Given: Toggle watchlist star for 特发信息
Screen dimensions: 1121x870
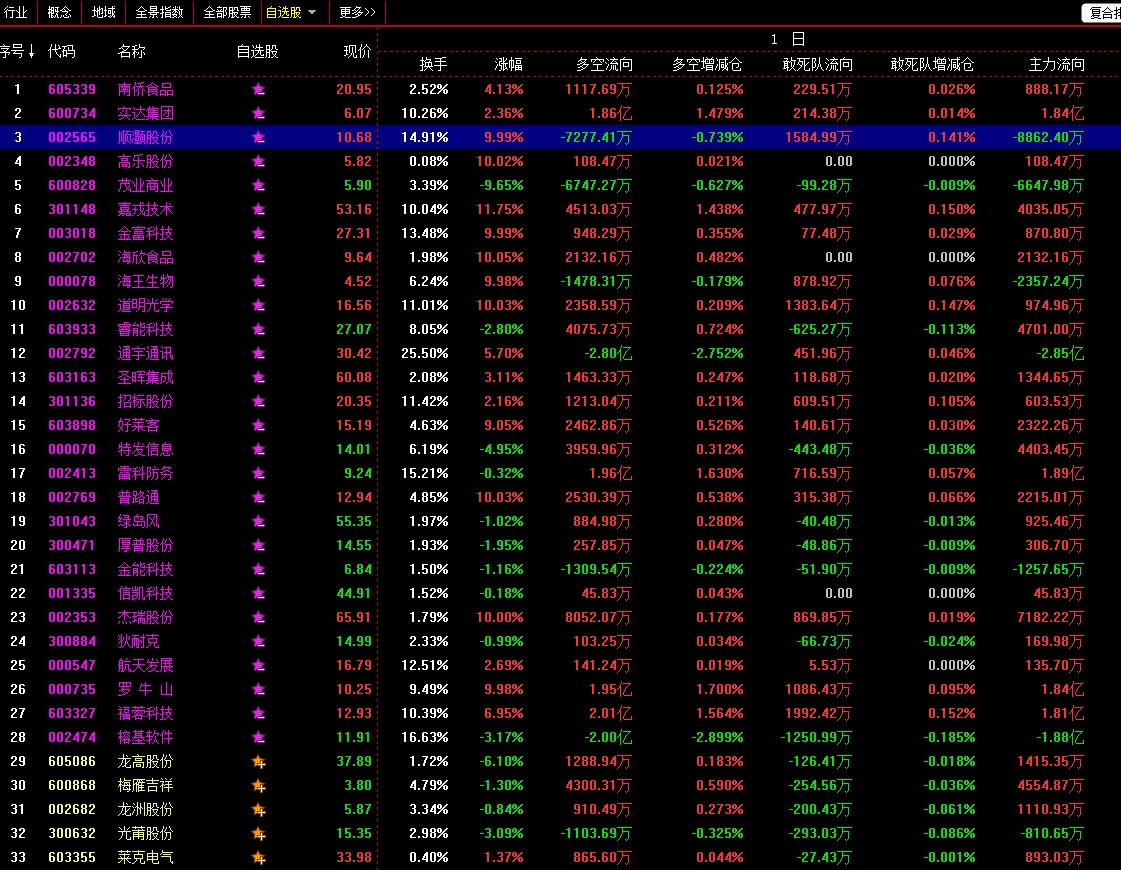Looking at the screenshot, I should click(x=258, y=450).
